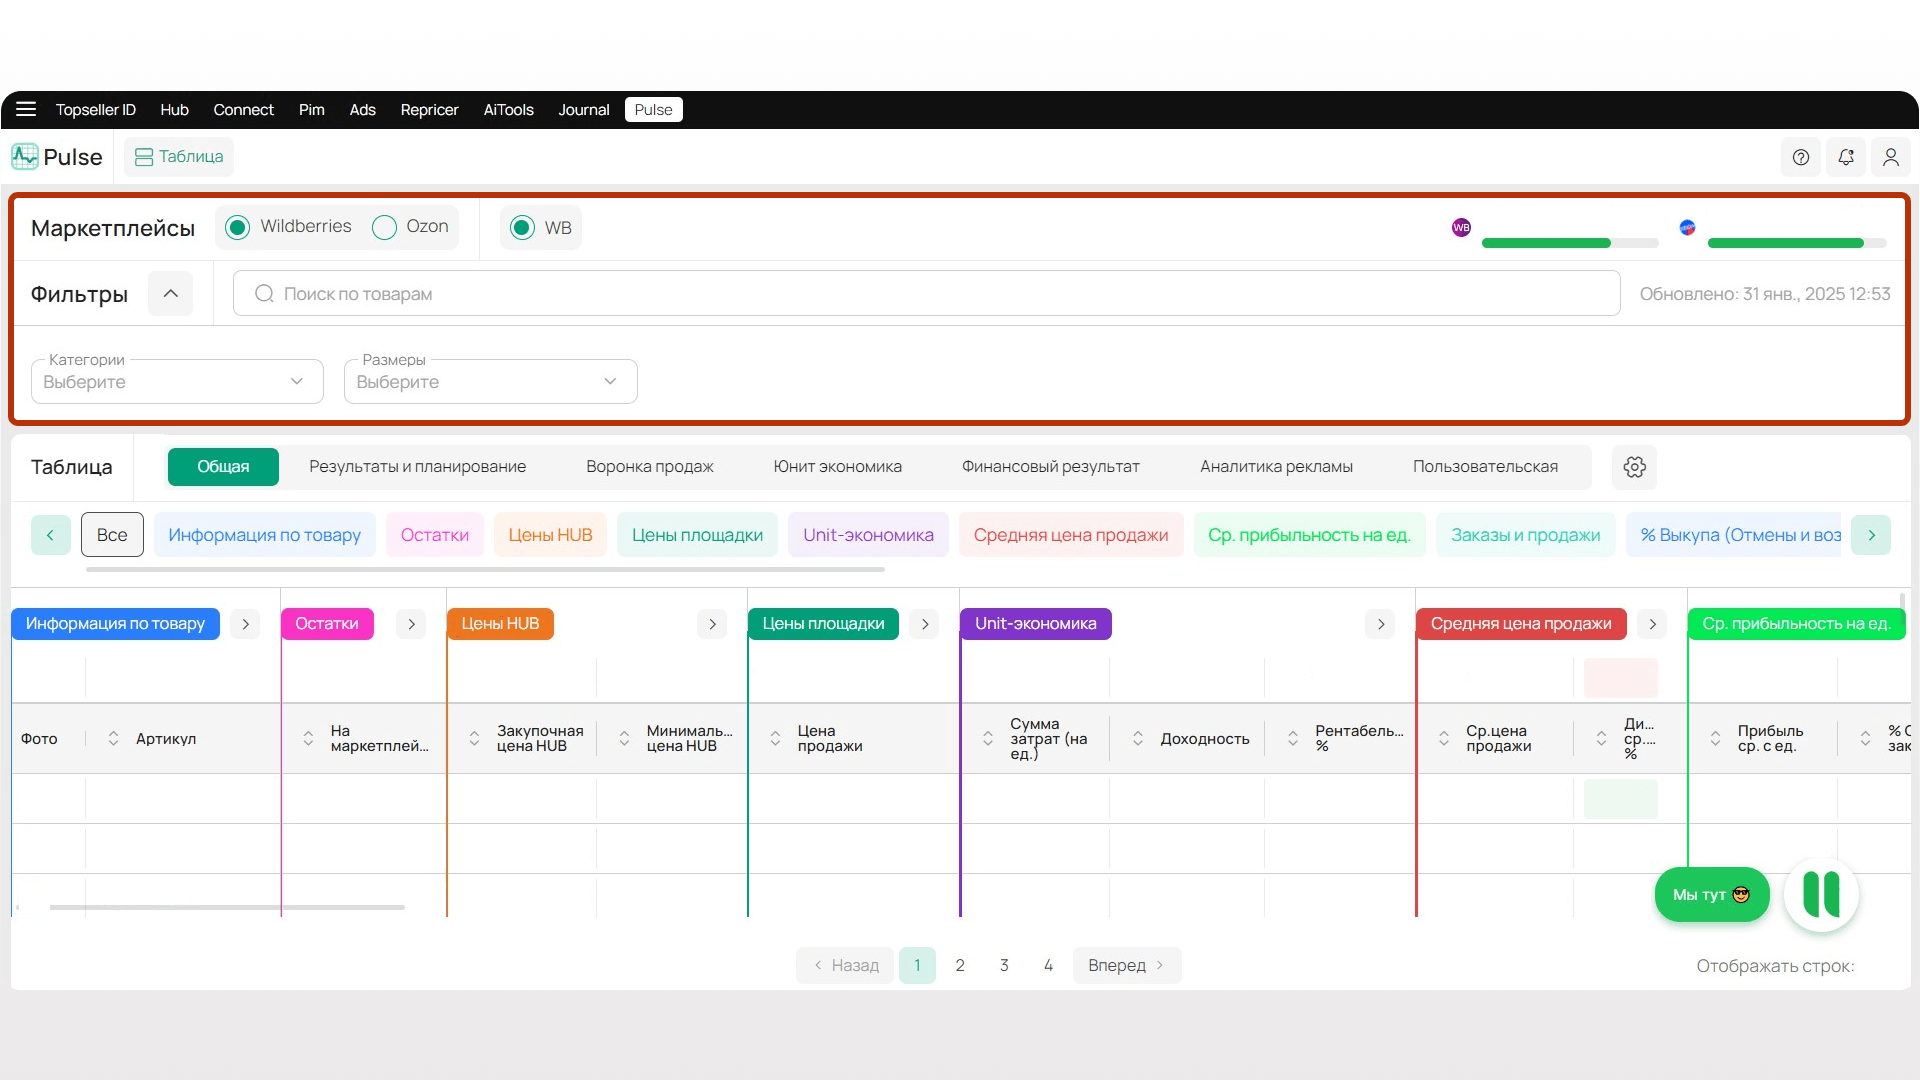1920x1080 pixels.
Task: Click the Все filter button
Action: [x=112, y=535]
